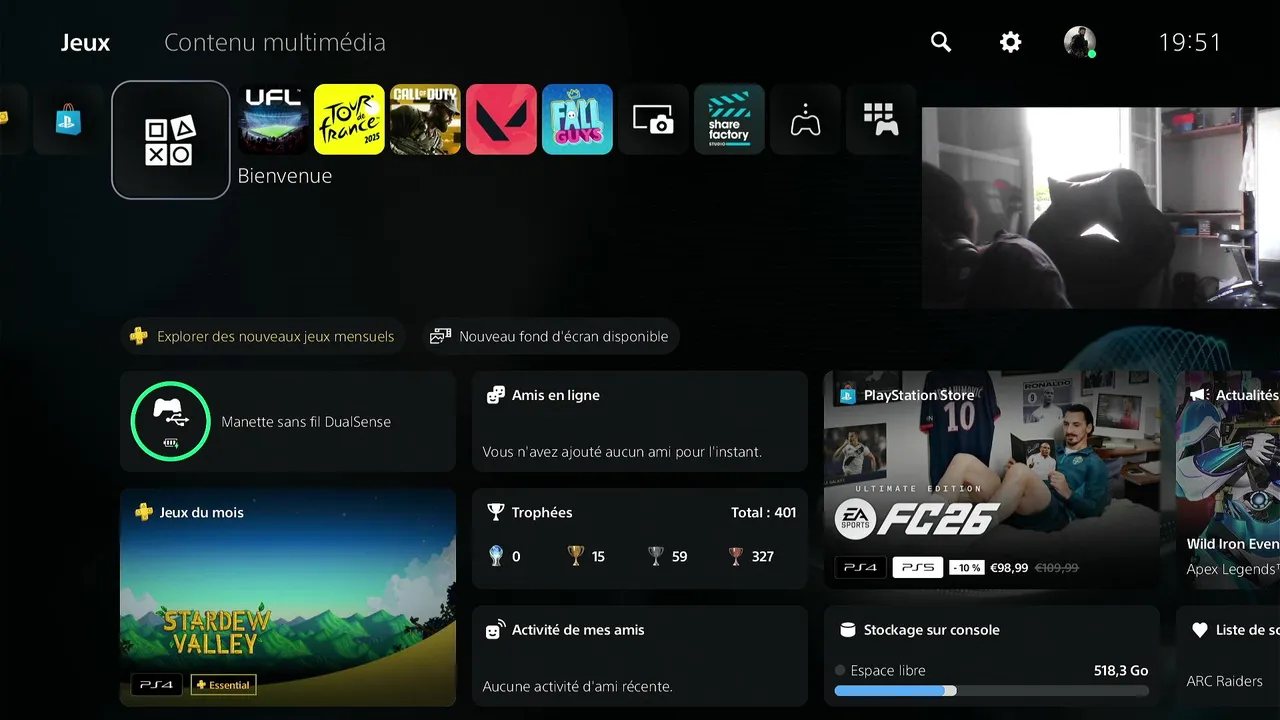Click the Espace libre storage progress bar
Image resolution: width=1280 pixels, height=720 pixels.
992,690
